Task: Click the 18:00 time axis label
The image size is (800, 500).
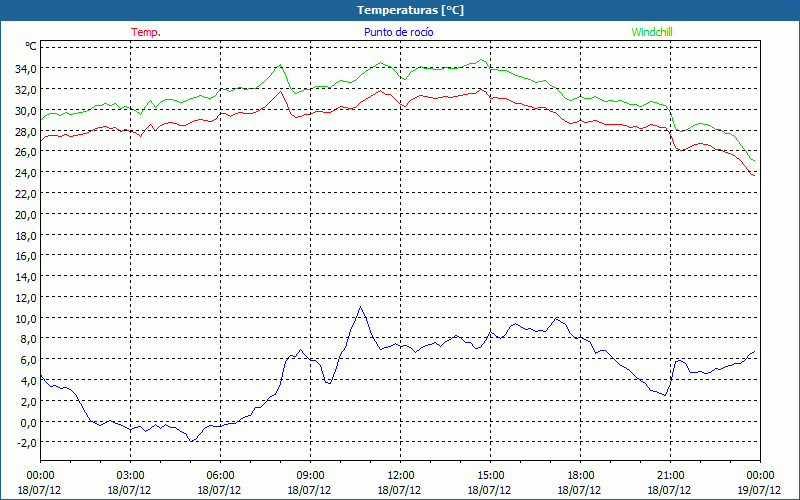Action: (580, 476)
